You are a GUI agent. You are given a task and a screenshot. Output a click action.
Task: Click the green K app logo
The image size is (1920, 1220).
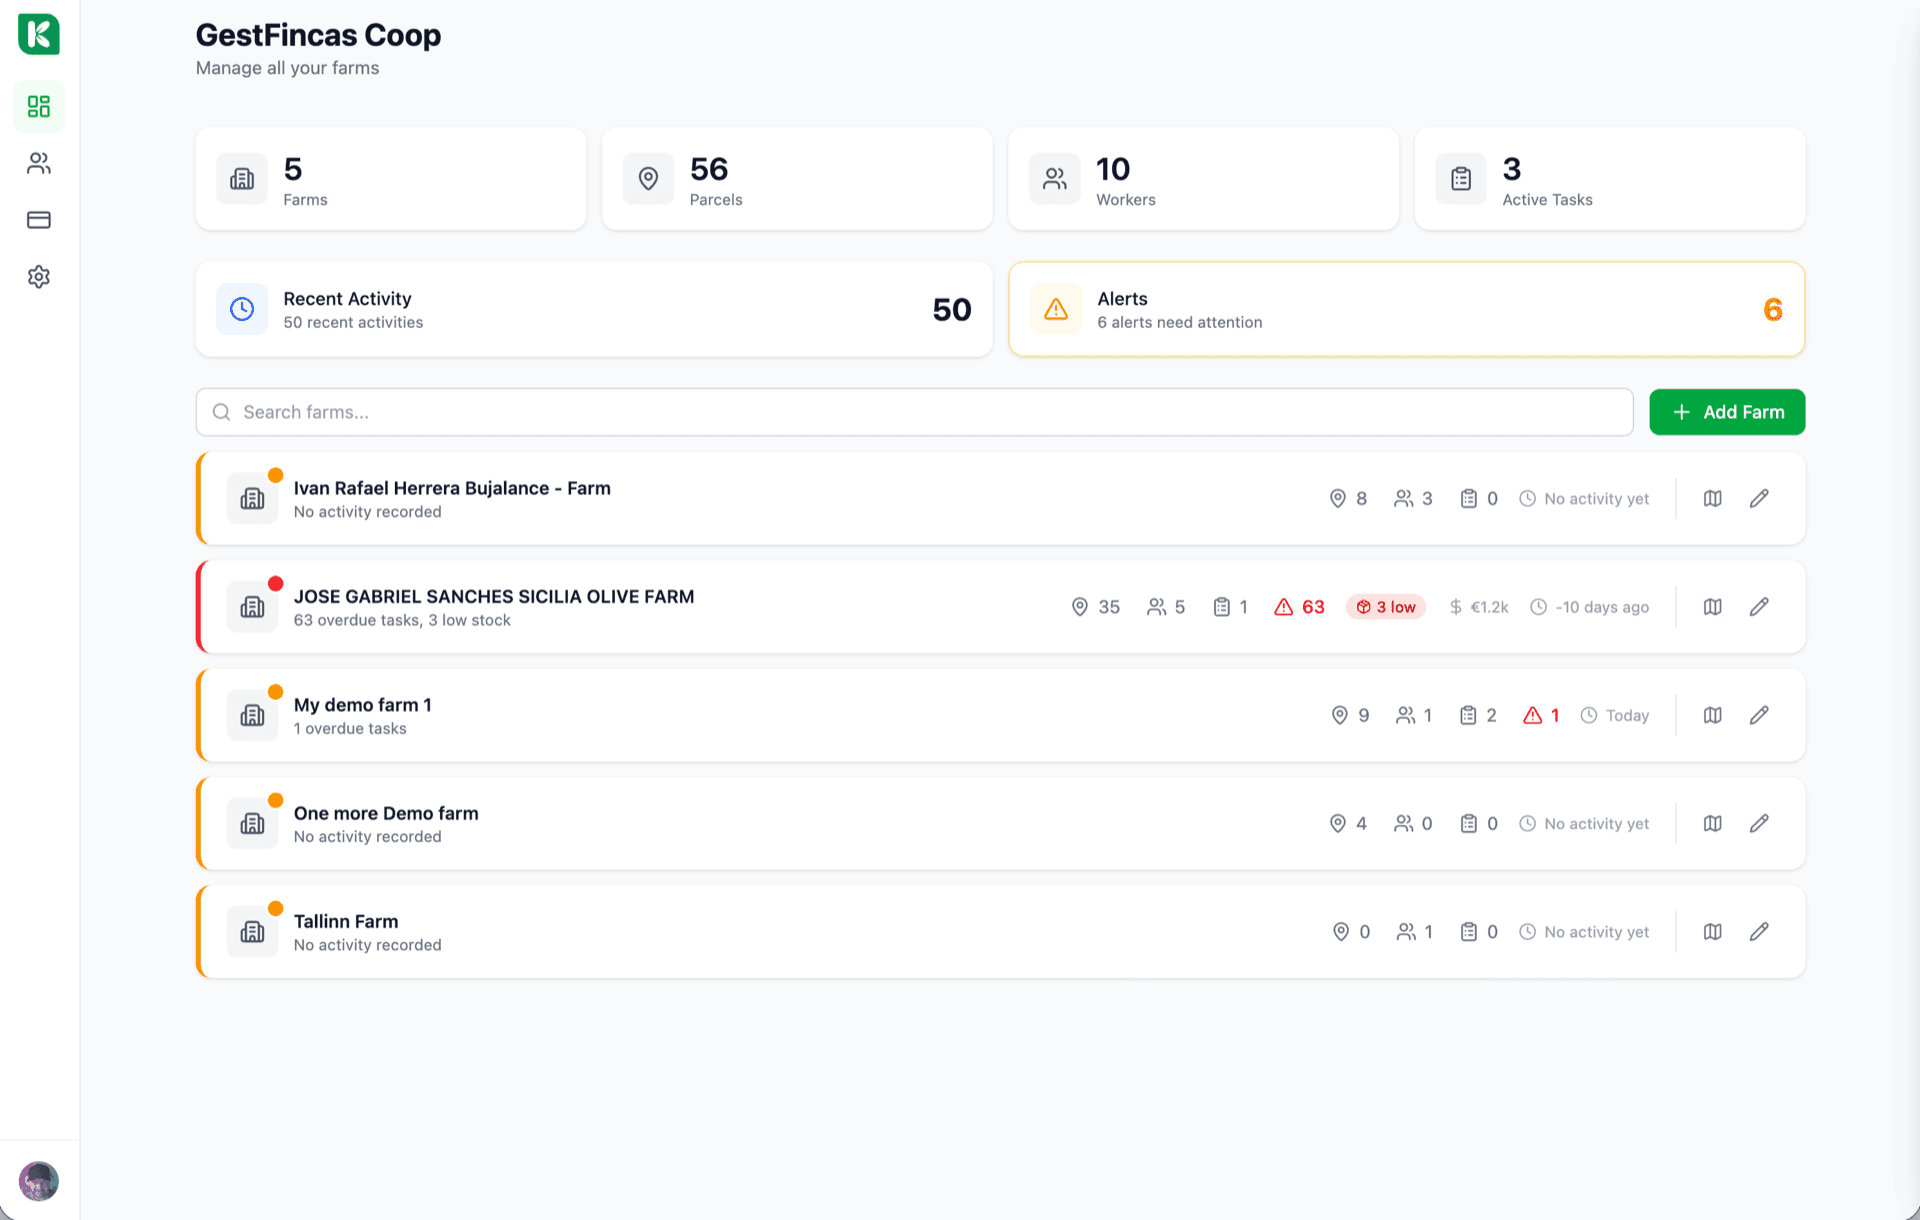tap(39, 34)
